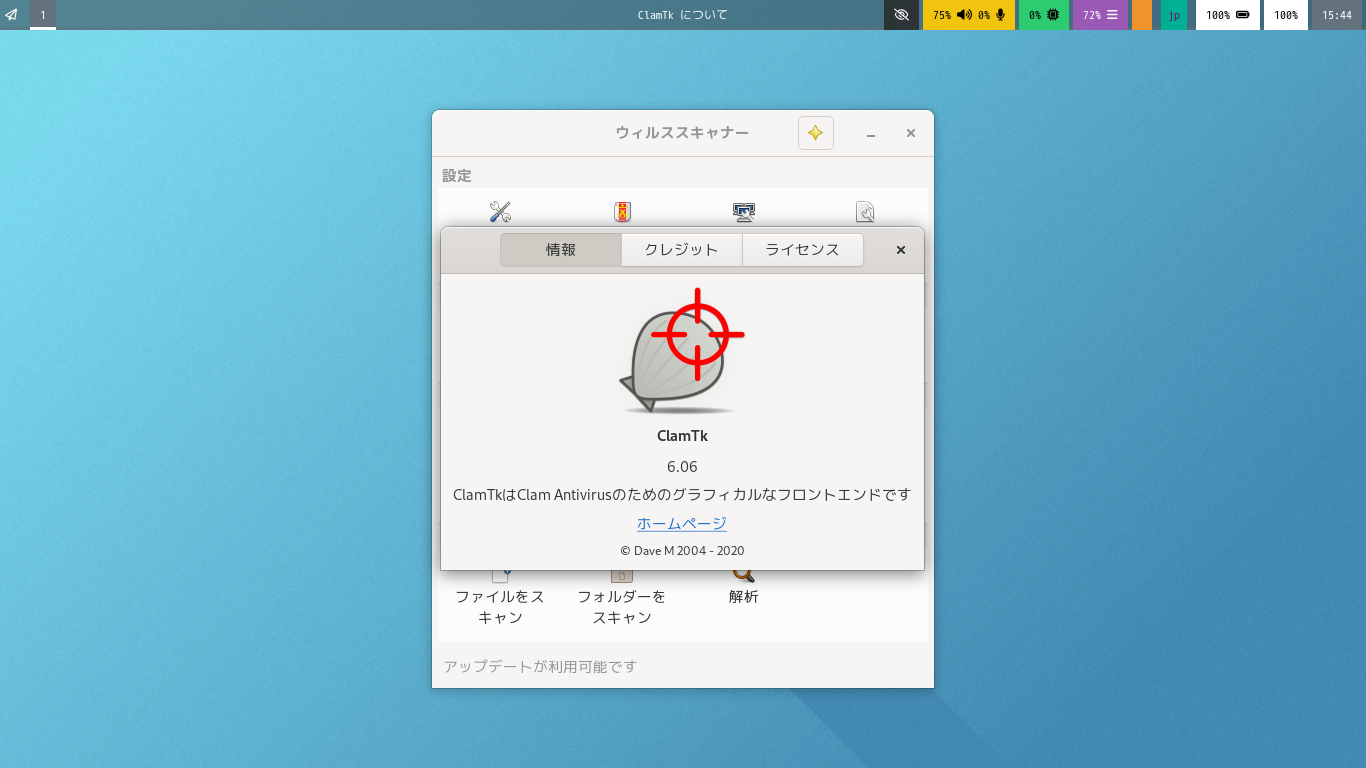The height and width of the screenshot is (768, 1366).
Task: Click the アップデートが利用可能です status message
Action: (540, 666)
